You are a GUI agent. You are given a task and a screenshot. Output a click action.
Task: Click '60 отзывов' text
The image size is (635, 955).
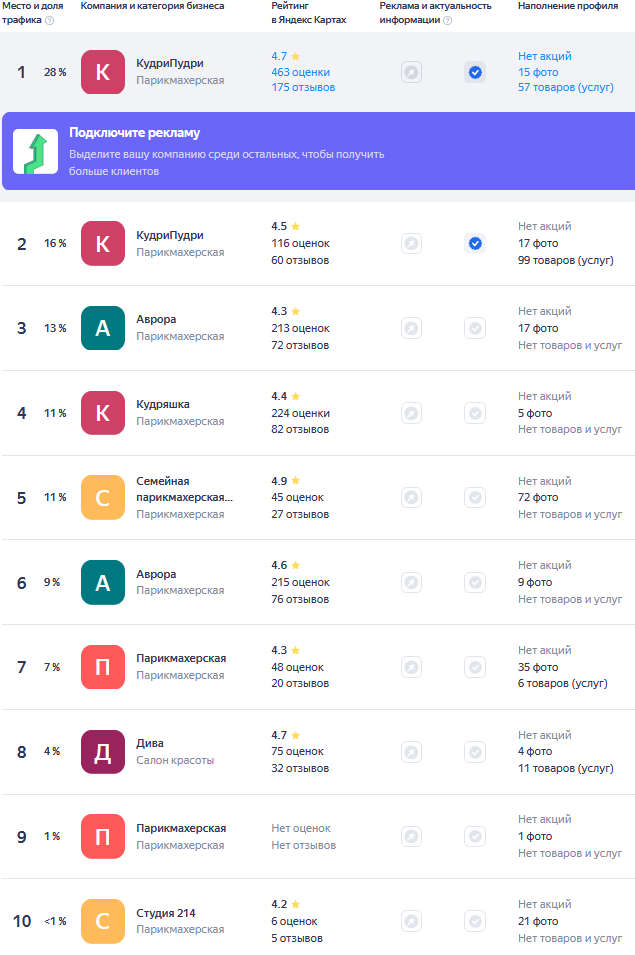point(300,260)
